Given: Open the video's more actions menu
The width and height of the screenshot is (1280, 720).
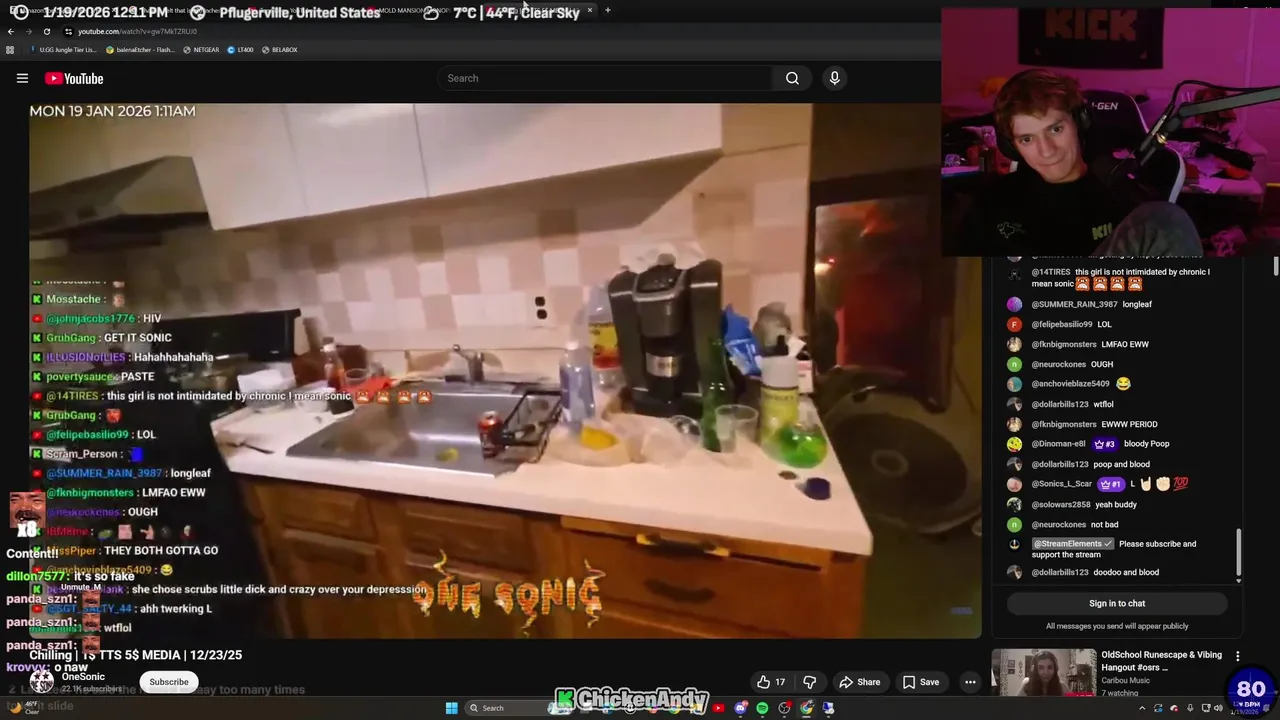Looking at the screenshot, I should pyautogui.click(x=970, y=682).
